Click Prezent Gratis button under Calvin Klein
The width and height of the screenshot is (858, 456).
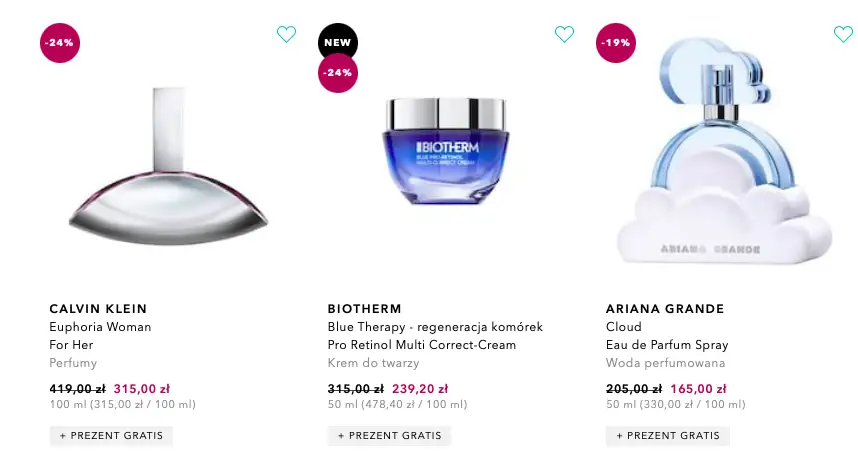[x=111, y=436]
